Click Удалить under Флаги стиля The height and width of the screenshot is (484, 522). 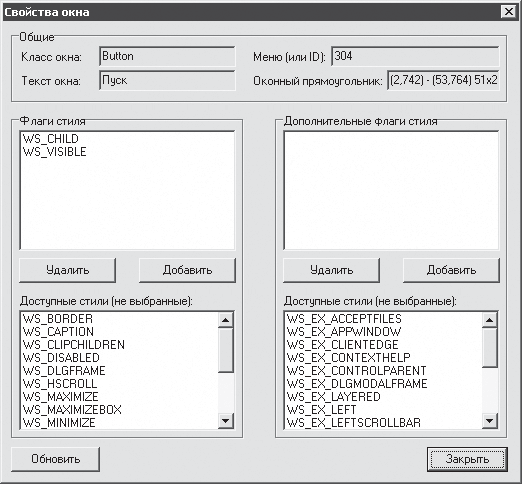click(68, 270)
